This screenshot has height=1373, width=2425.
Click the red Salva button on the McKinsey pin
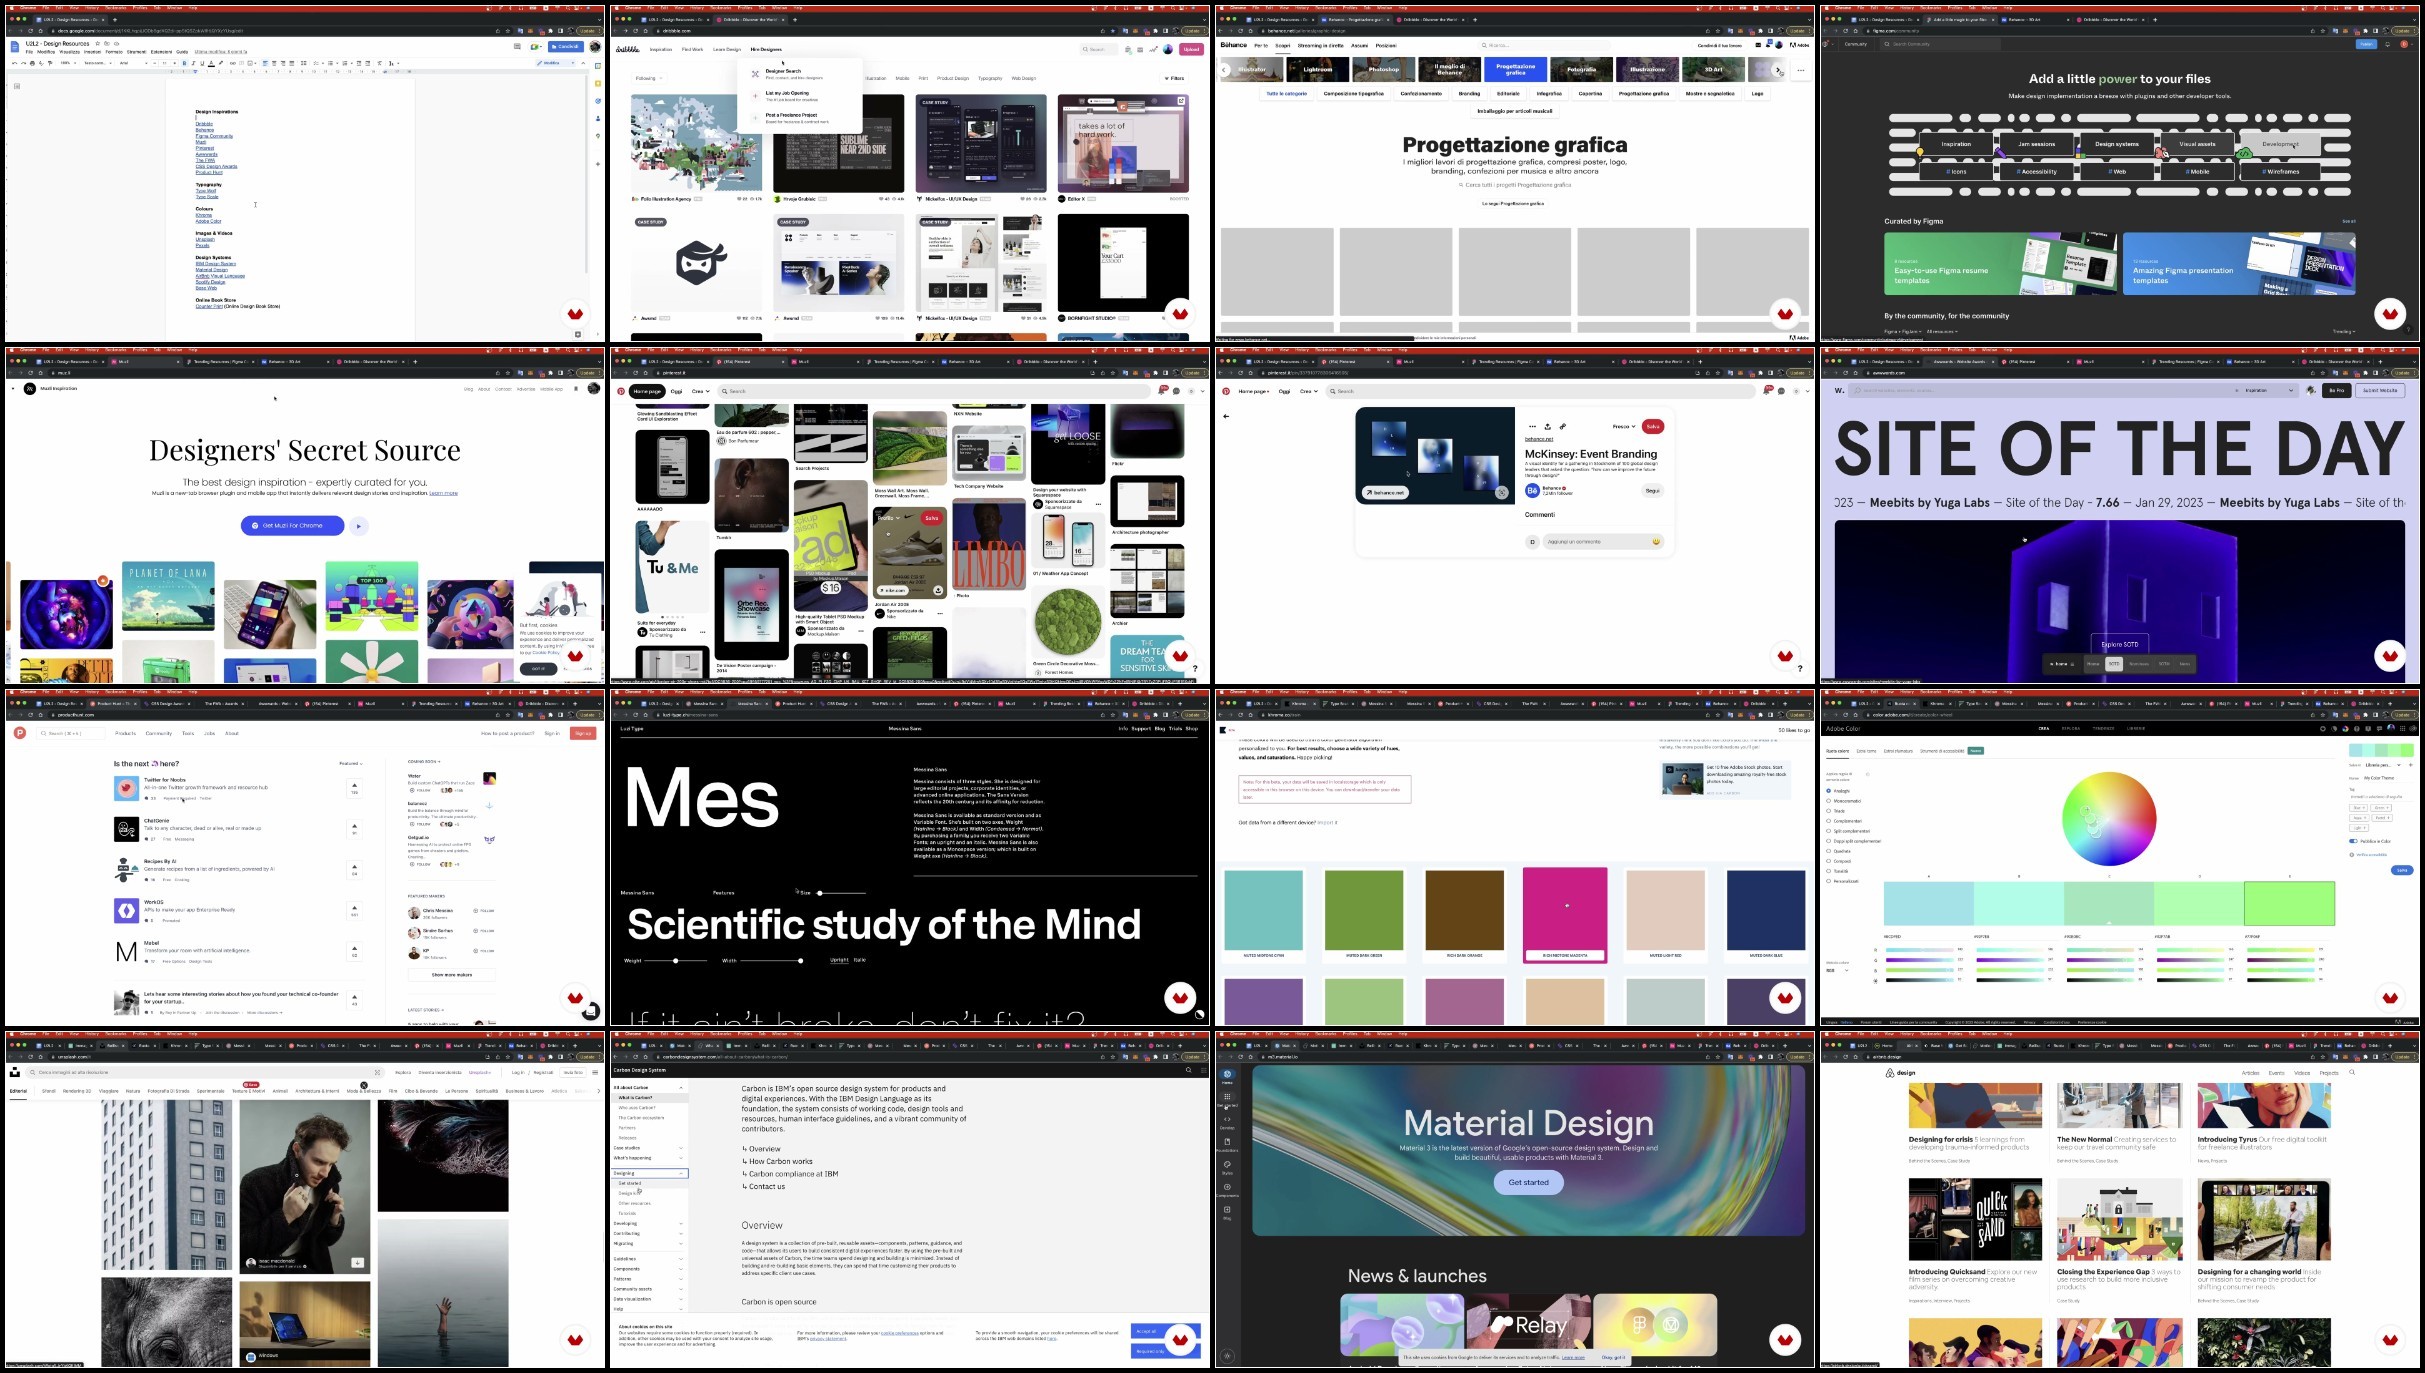pos(1653,426)
